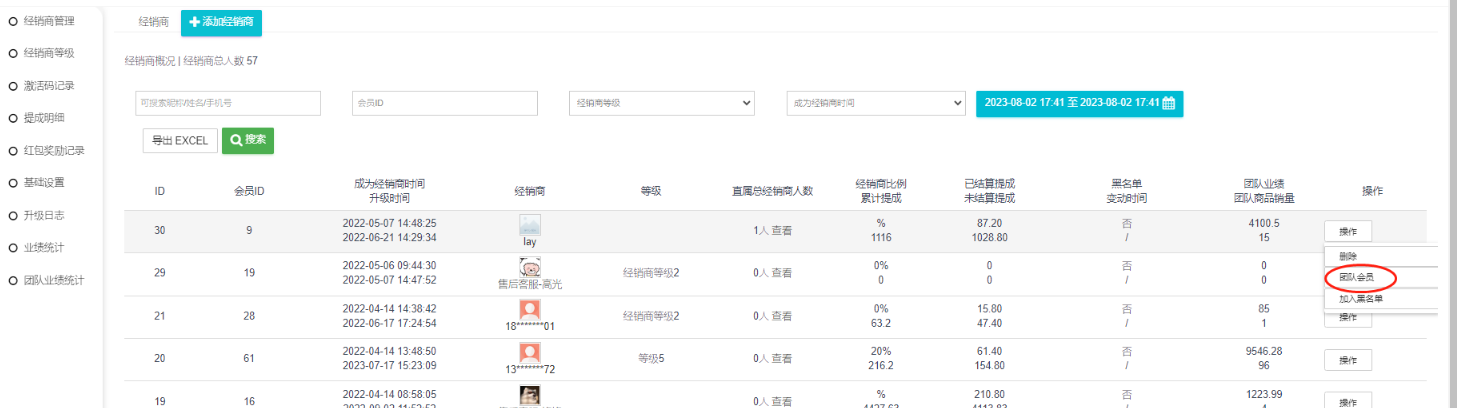The image size is (1457, 408).
Task: Click 查看 link in the ID 30 row
Action: pos(782,231)
